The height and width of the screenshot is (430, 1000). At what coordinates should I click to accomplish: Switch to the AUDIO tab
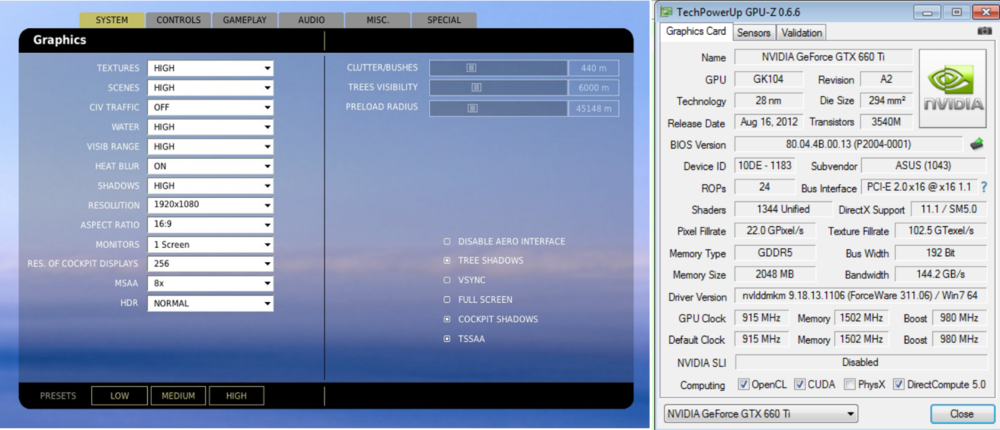311,20
